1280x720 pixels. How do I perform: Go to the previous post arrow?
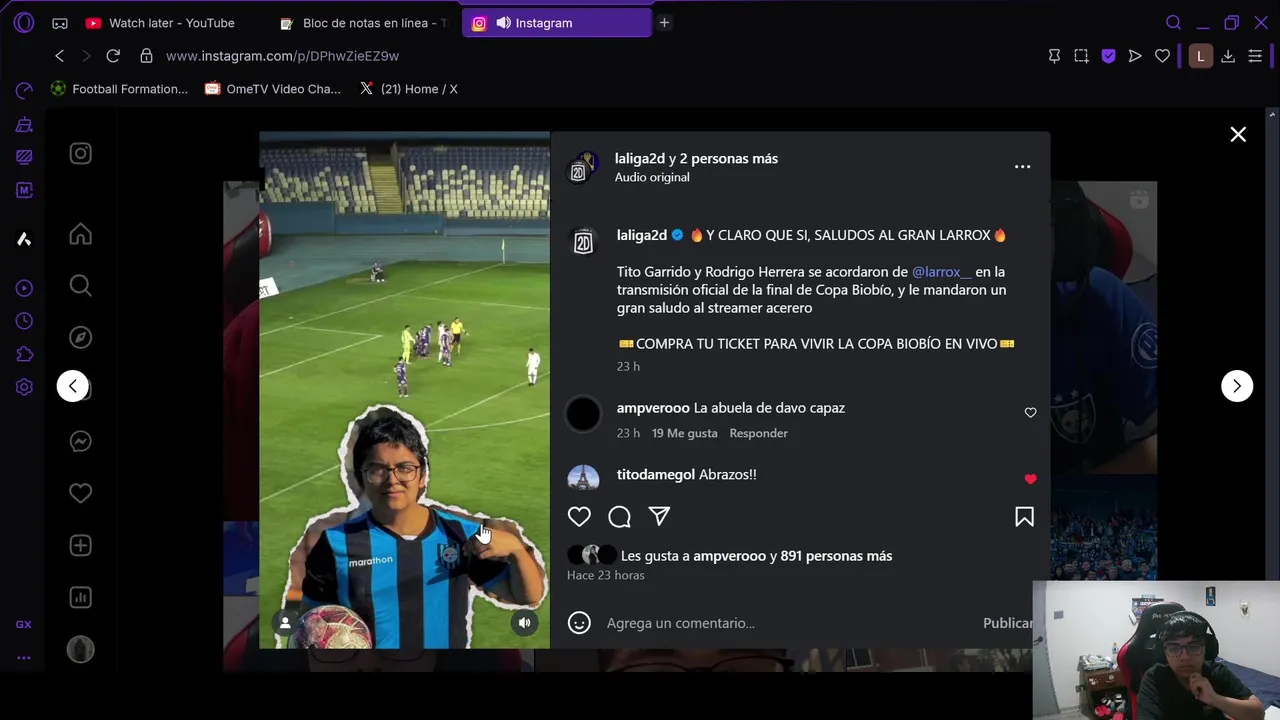73,386
